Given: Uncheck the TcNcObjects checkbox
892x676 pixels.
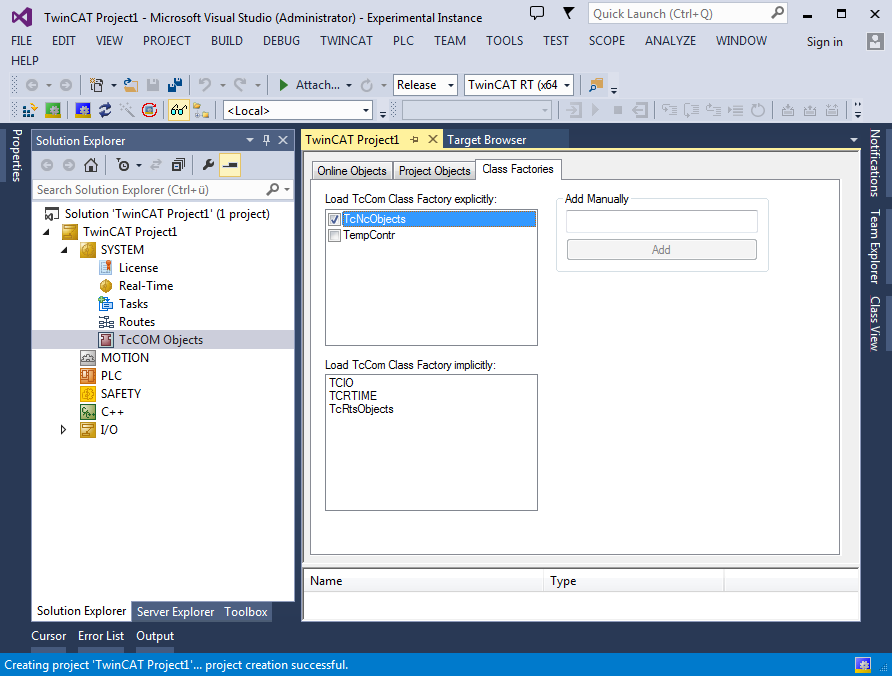Looking at the screenshot, I should coord(334,219).
